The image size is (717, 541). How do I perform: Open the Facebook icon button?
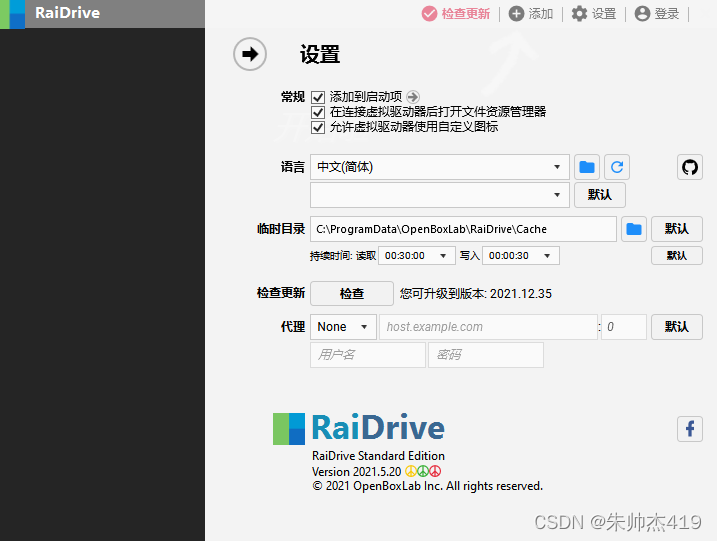(x=690, y=429)
